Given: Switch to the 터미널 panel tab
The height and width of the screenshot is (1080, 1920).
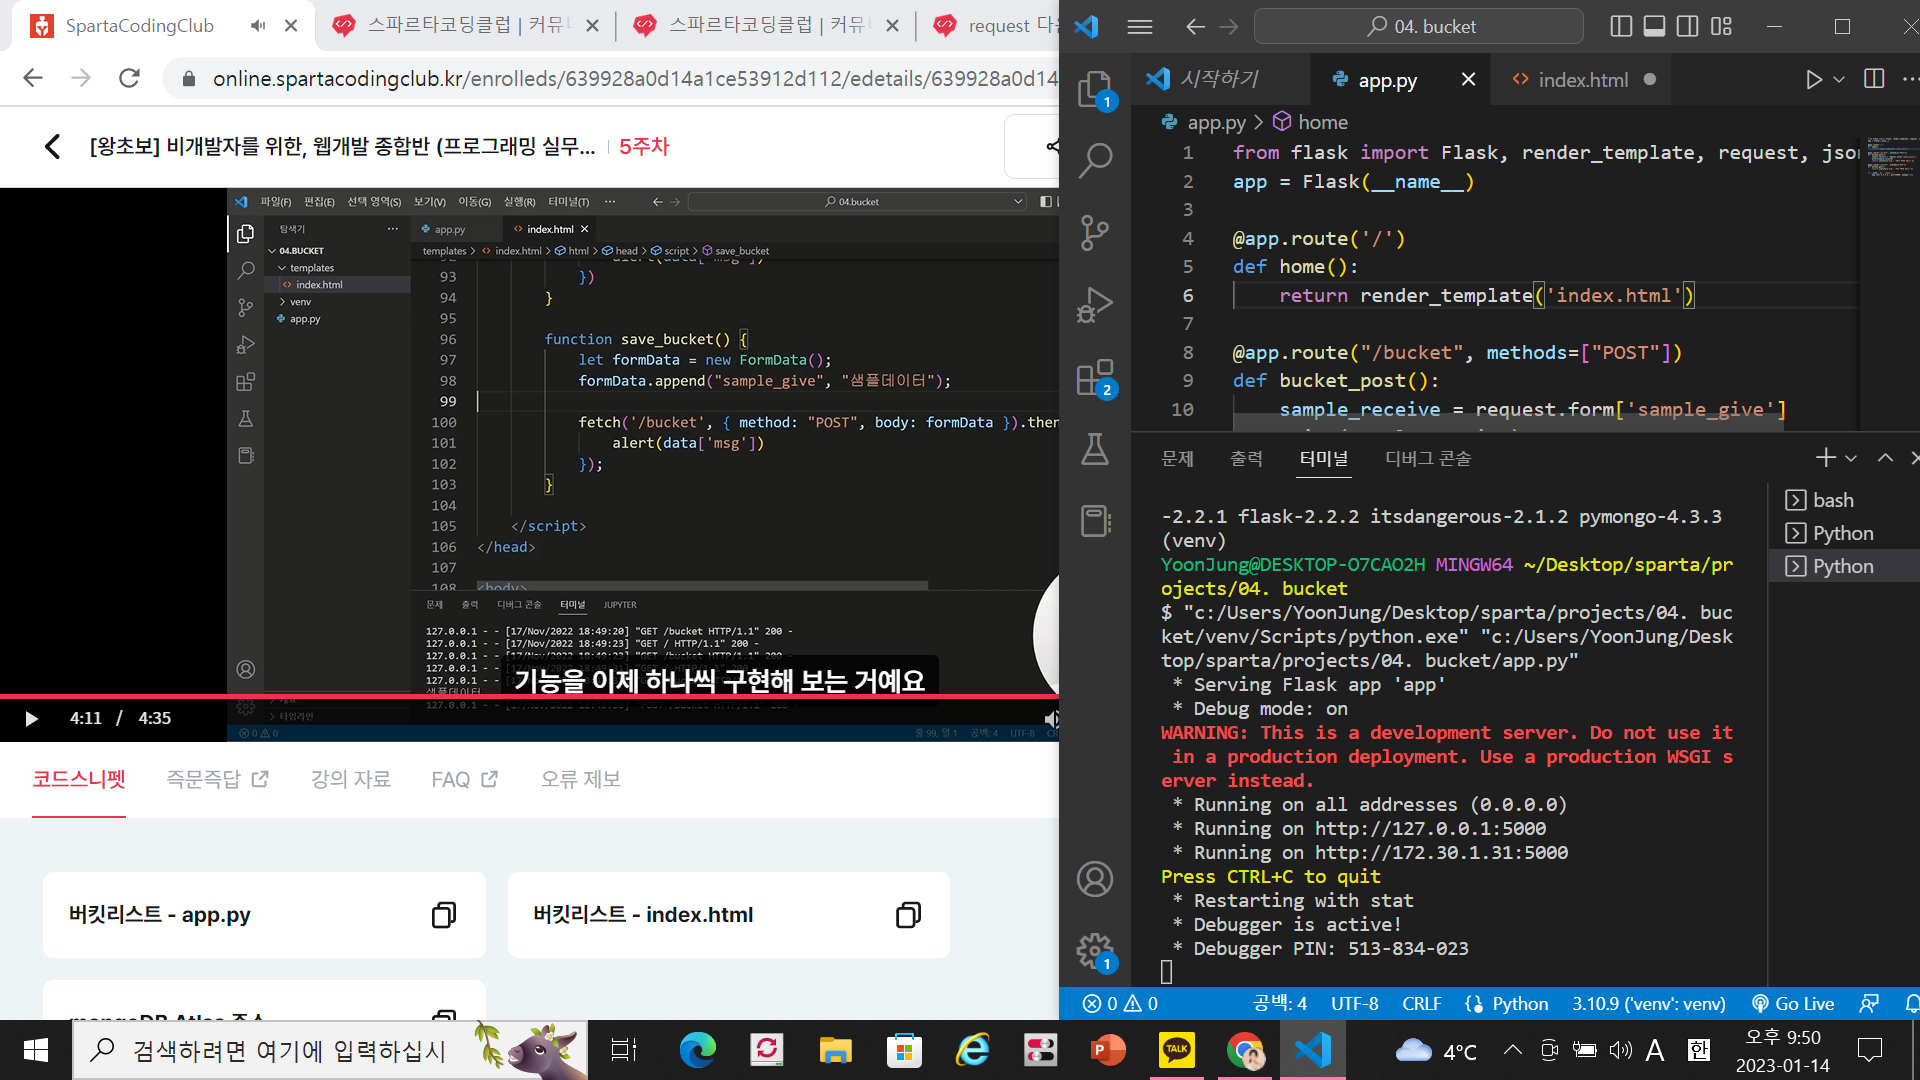Looking at the screenshot, I should (1323, 458).
